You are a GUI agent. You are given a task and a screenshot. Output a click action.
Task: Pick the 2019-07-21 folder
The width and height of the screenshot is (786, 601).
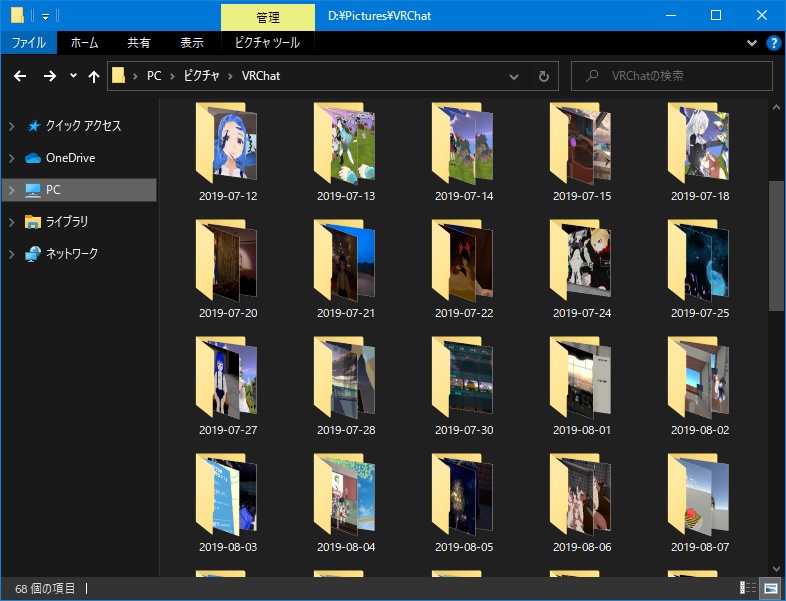(x=346, y=269)
